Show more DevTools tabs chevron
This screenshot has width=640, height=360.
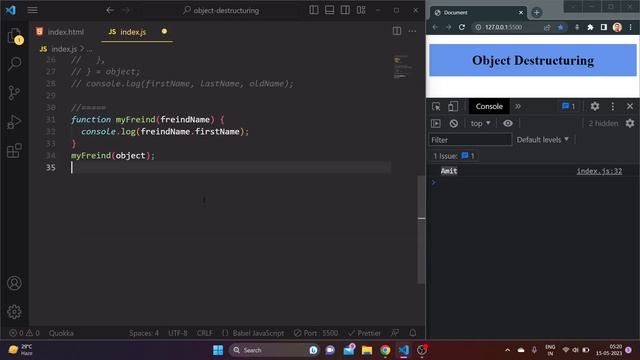click(x=518, y=107)
